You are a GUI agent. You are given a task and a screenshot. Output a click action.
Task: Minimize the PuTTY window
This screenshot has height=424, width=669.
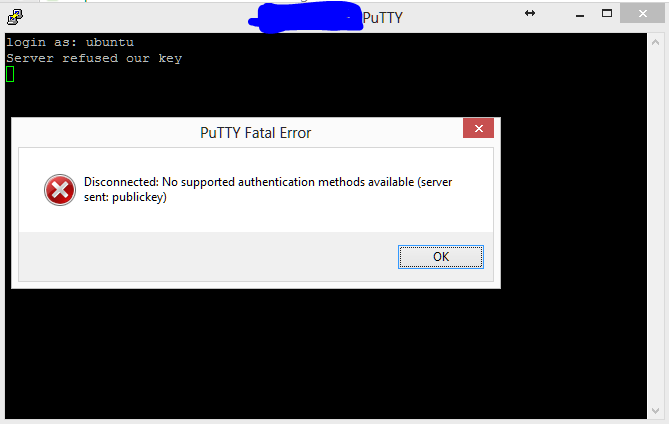point(580,15)
